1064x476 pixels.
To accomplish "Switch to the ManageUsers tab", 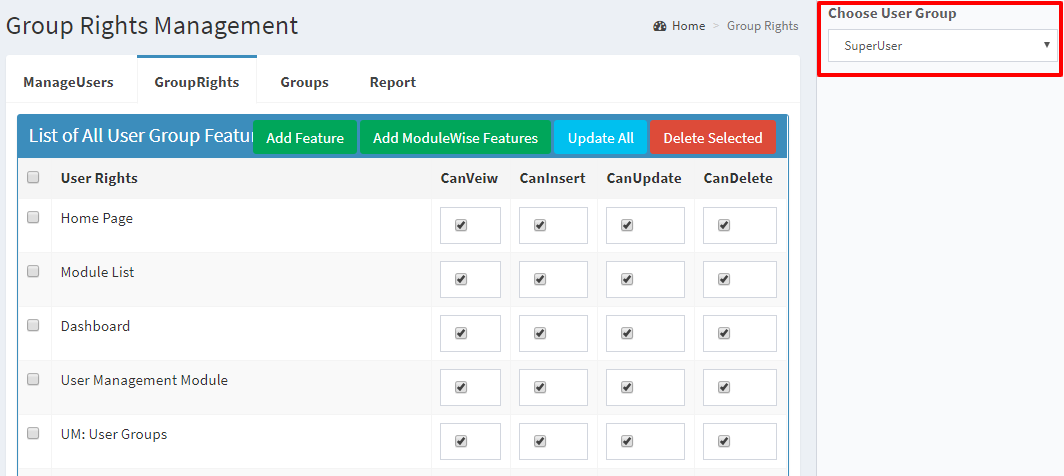I will (x=69, y=82).
